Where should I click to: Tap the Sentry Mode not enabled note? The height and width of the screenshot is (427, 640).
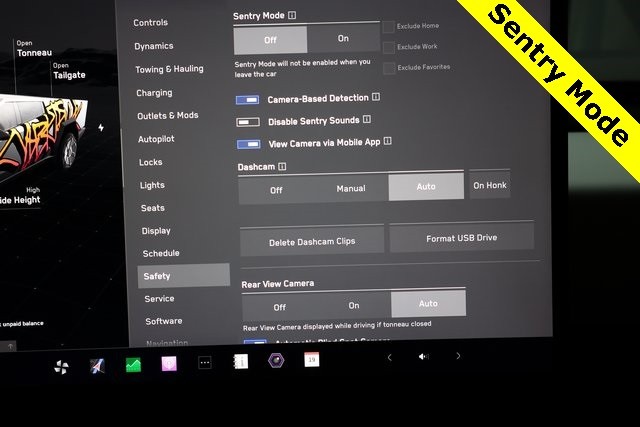pos(302,68)
